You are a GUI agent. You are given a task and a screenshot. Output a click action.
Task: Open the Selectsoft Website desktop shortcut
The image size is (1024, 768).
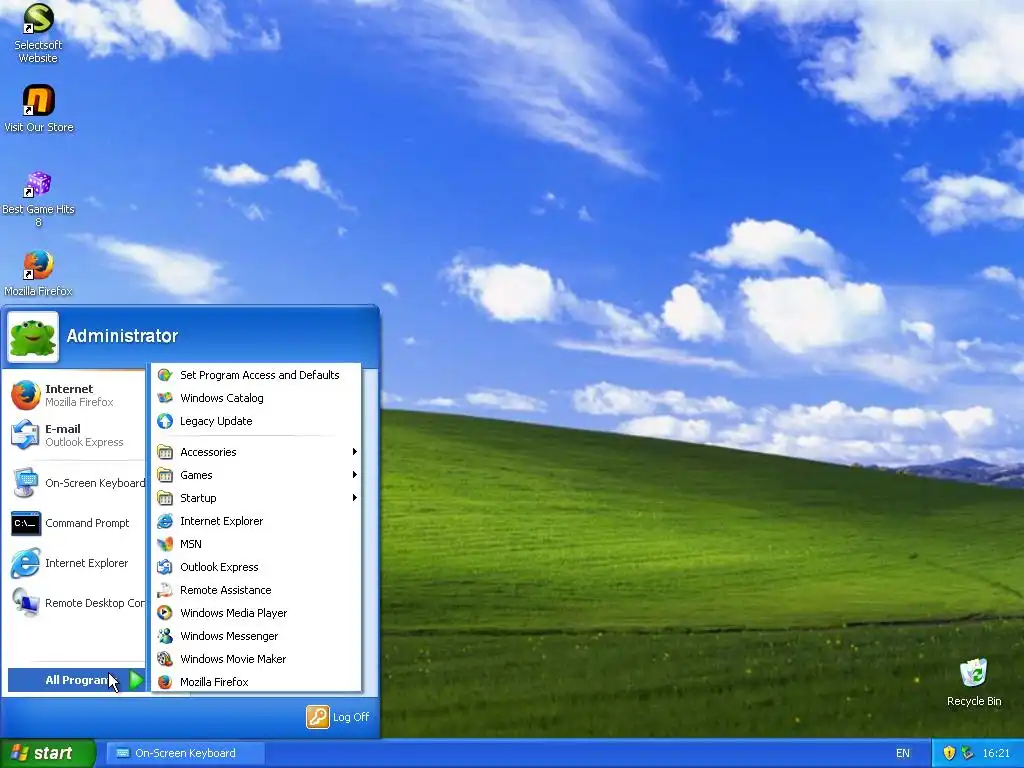pyautogui.click(x=39, y=33)
